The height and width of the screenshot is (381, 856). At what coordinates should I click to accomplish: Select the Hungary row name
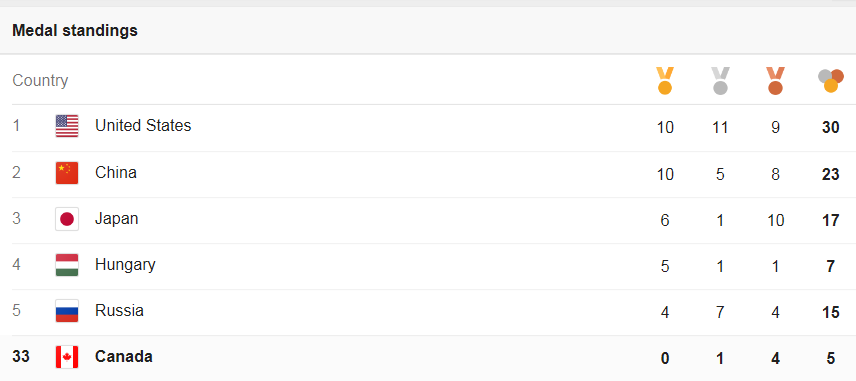[x=125, y=265]
